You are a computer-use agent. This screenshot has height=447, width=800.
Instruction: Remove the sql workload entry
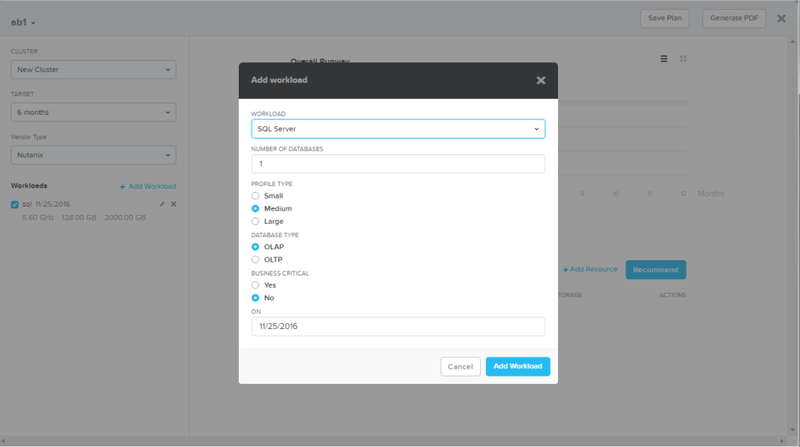coord(173,204)
